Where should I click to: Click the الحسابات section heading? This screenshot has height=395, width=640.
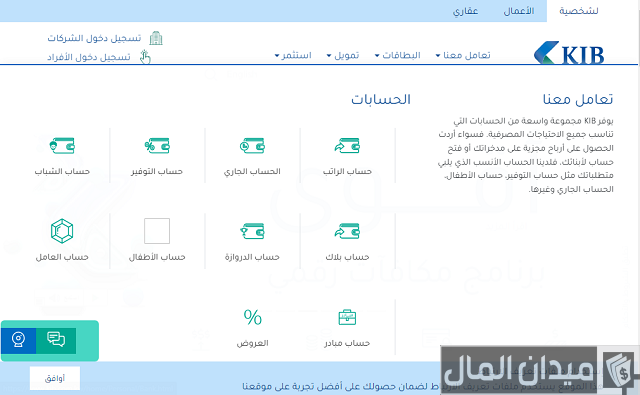[x=381, y=99]
